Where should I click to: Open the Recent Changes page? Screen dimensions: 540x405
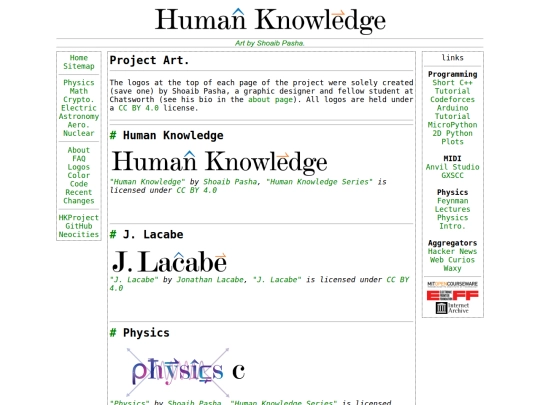(79, 196)
